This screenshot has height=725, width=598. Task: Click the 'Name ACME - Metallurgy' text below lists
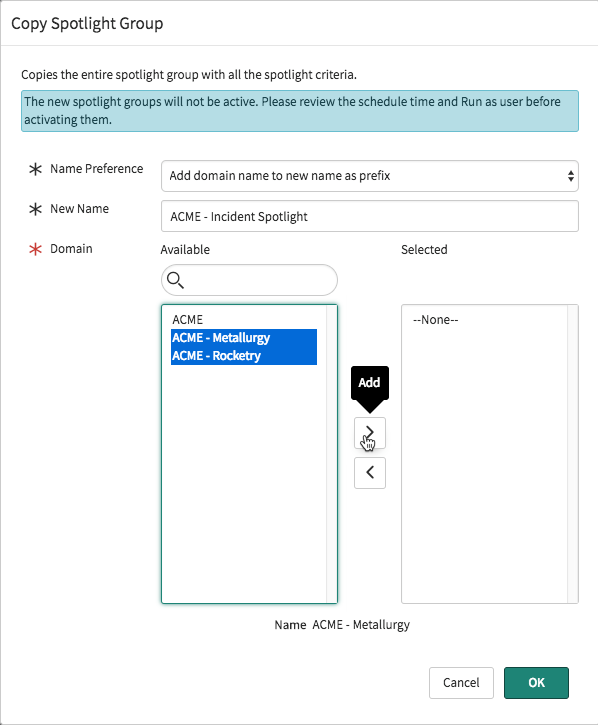tap(342, 625)
